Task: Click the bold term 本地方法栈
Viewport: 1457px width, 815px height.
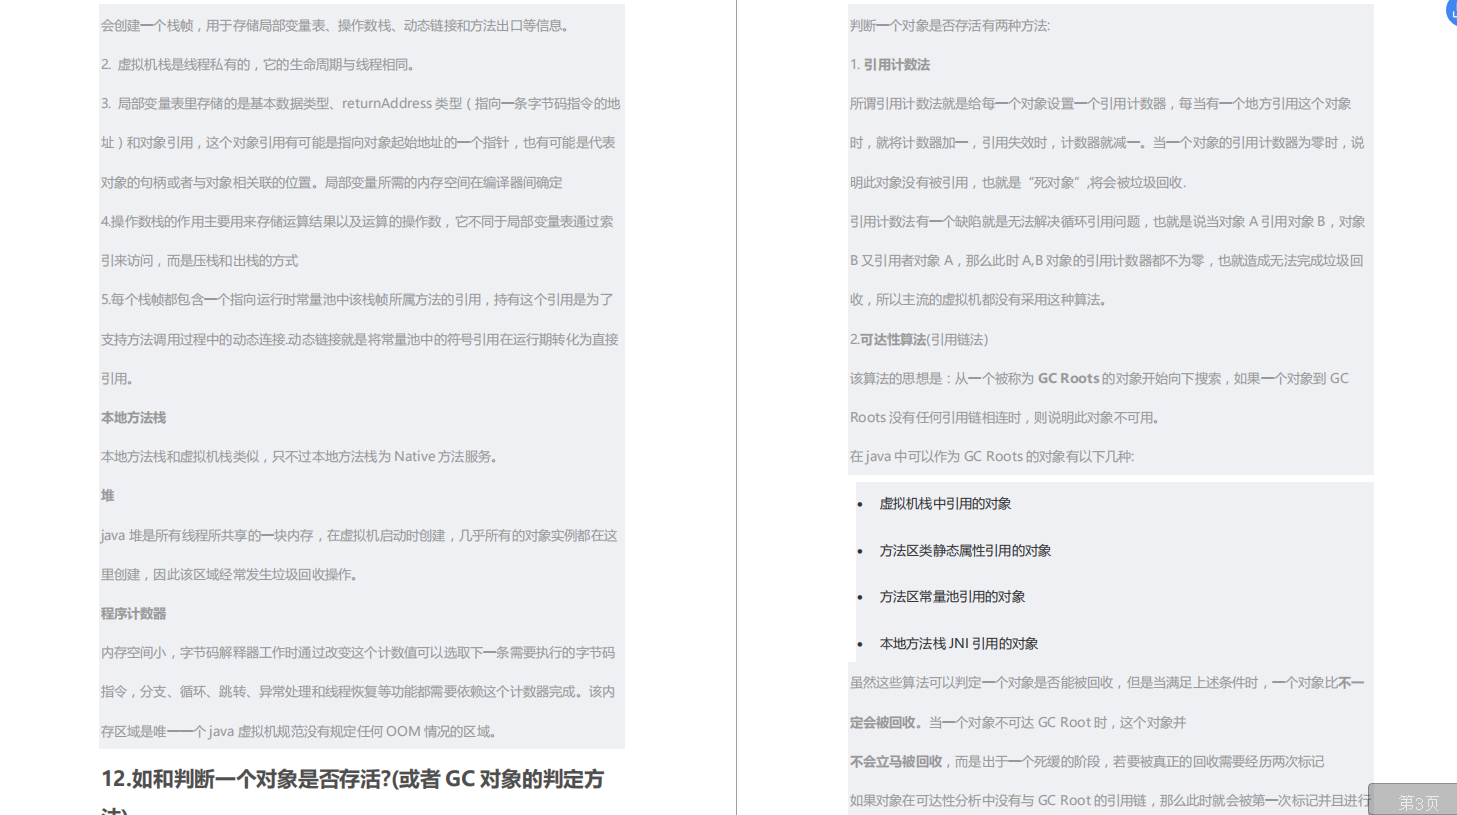Action: point(133,417)
